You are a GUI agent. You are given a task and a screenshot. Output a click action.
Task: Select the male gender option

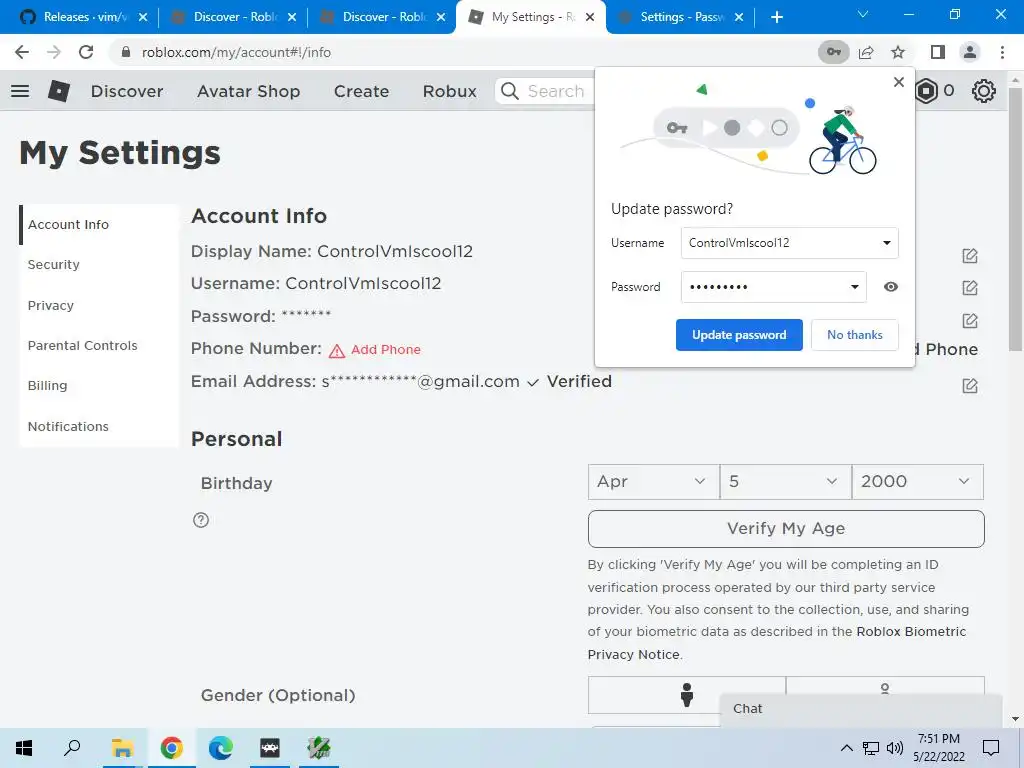(x=686, y=695)
